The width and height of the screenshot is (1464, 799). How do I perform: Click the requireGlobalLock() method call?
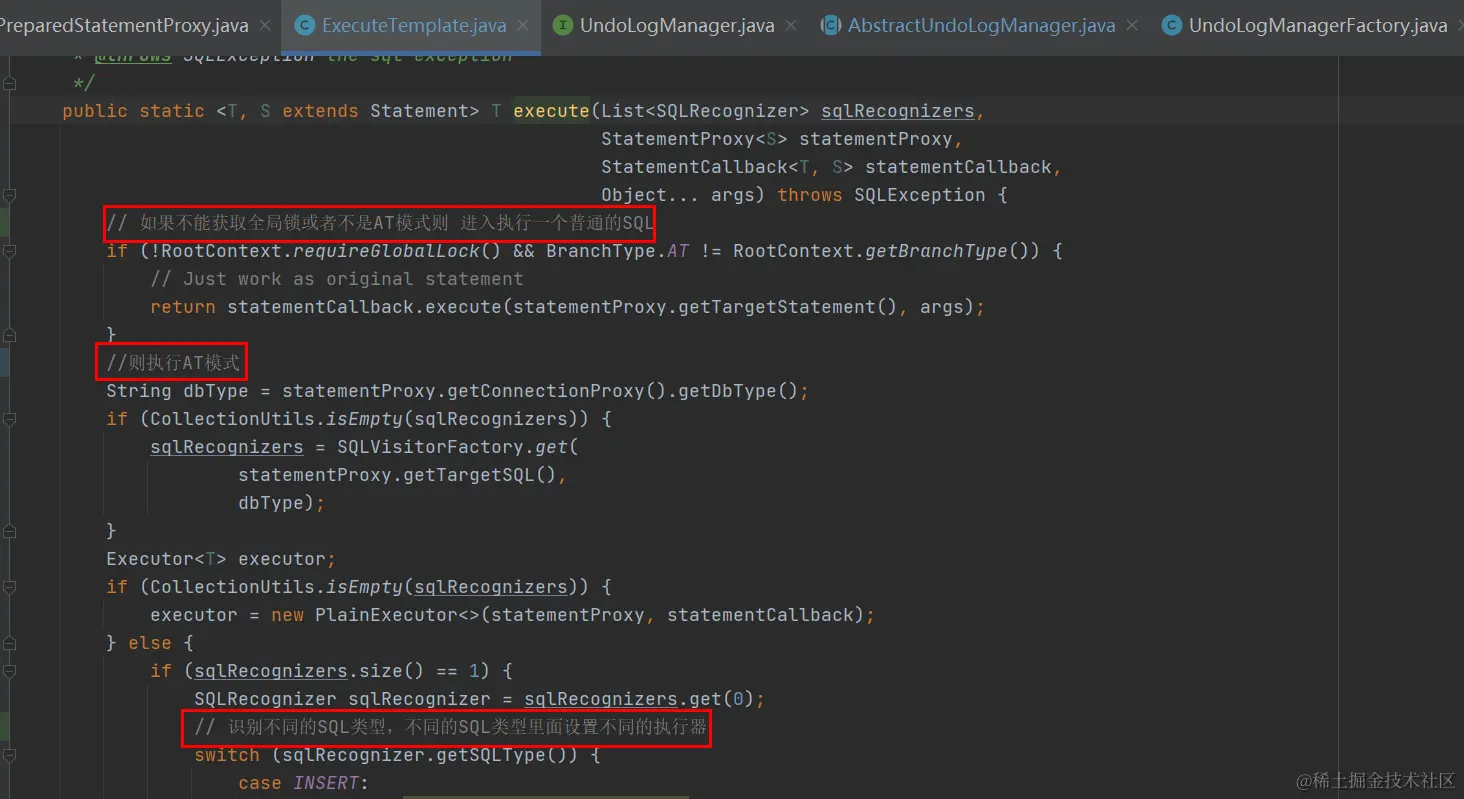point(397,251)
